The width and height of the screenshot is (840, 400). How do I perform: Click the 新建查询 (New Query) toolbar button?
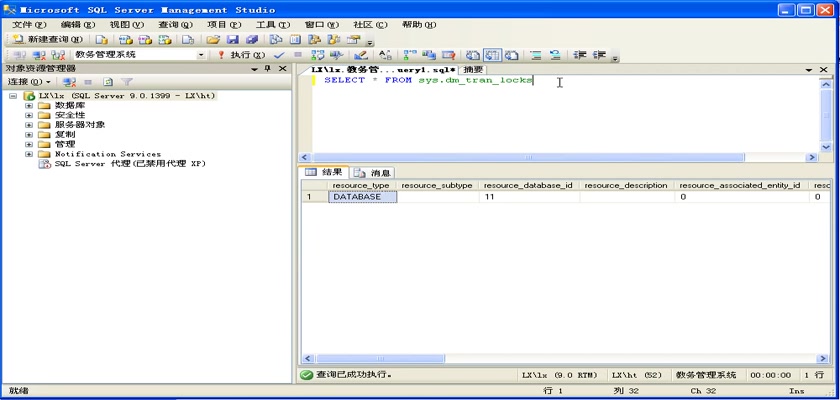point(47,40)
